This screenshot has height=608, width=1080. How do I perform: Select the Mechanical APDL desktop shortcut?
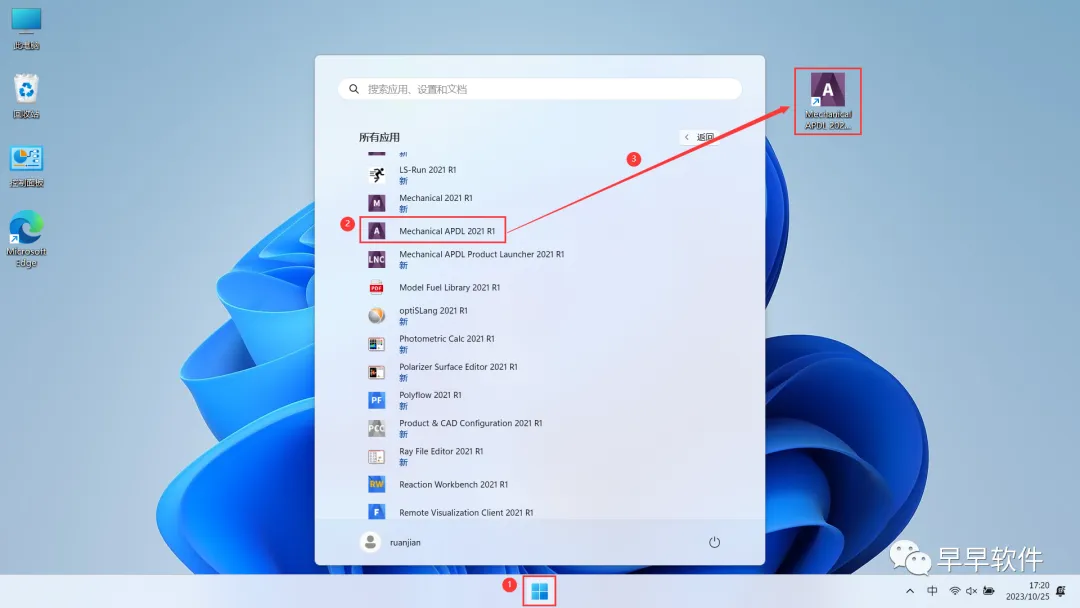(x=828, y=101)
